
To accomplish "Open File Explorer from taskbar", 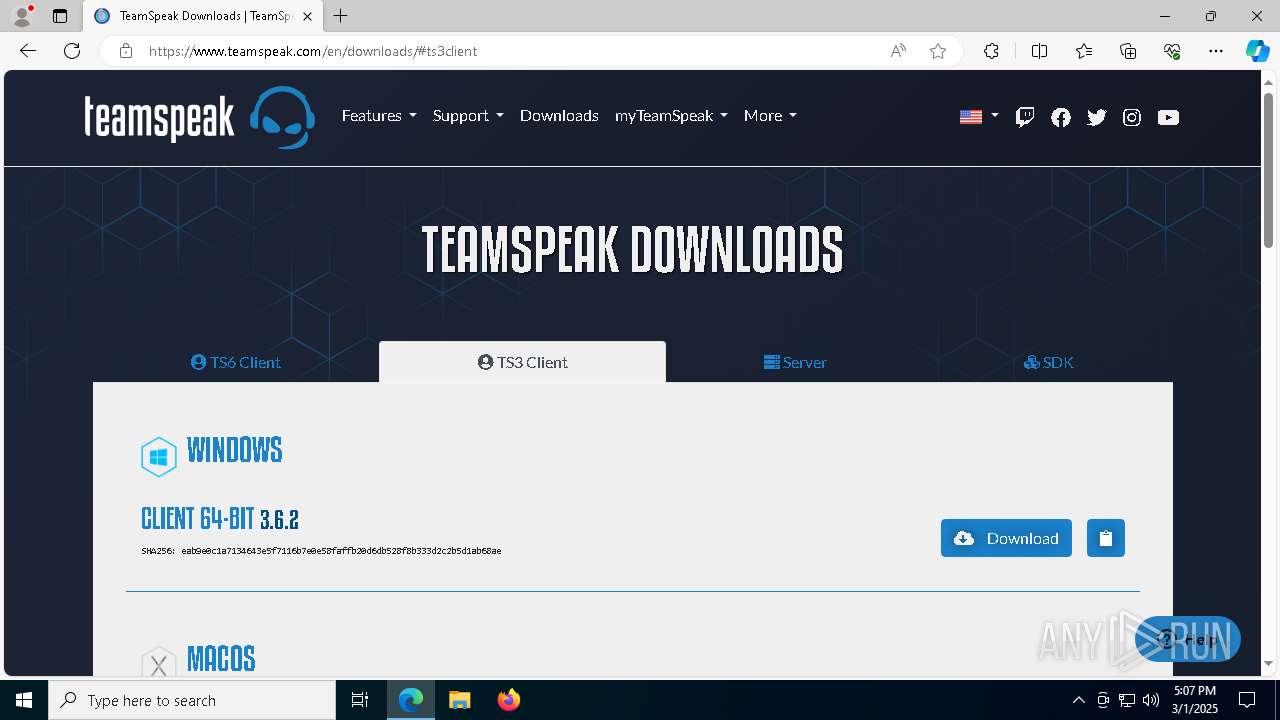I will (x=459, y=700).
